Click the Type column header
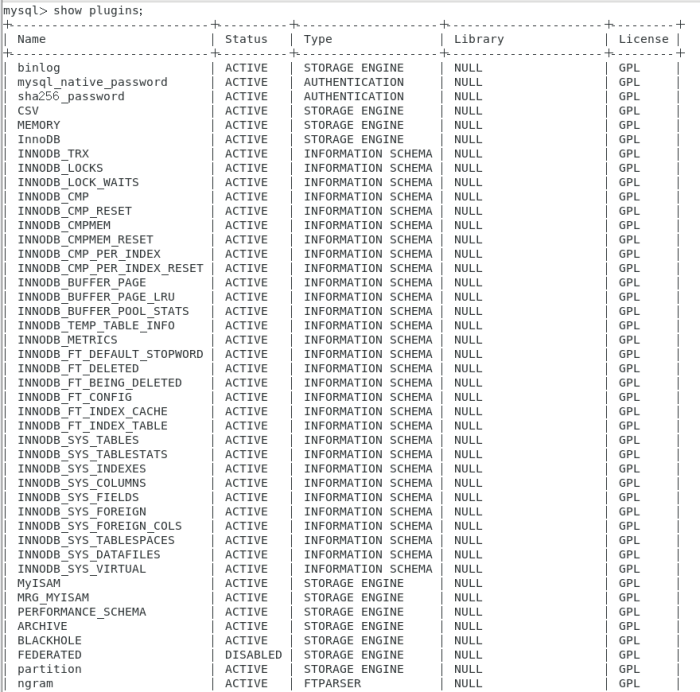This screenshot has height=692, width=700. click(318, 39)
